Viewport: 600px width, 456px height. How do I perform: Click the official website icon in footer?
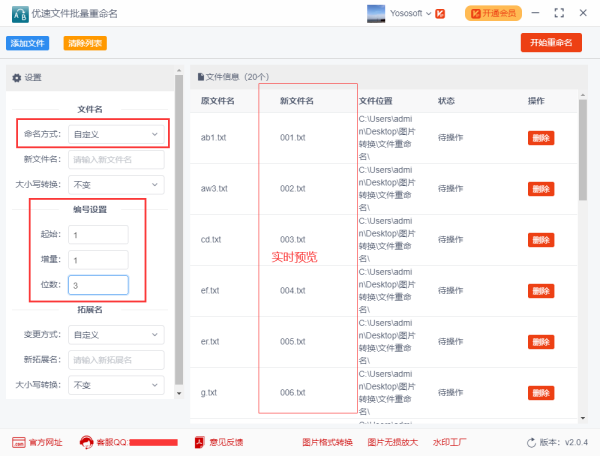coord(19,442)
